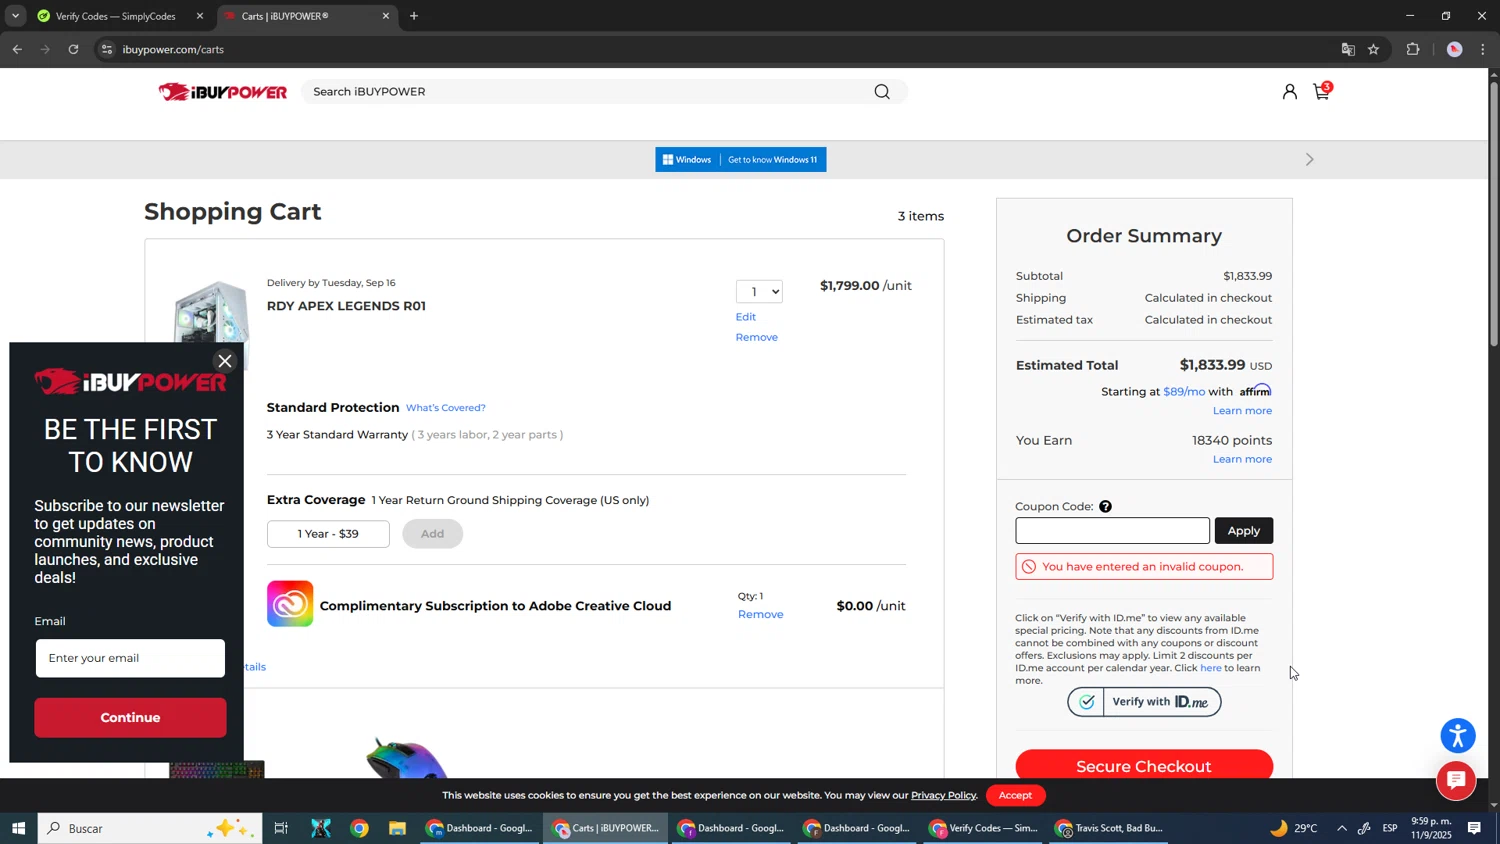The width and height of the screenshot is (1500, 844).
Task: Open the Privacy Policy link
Action: click(944, 796)
